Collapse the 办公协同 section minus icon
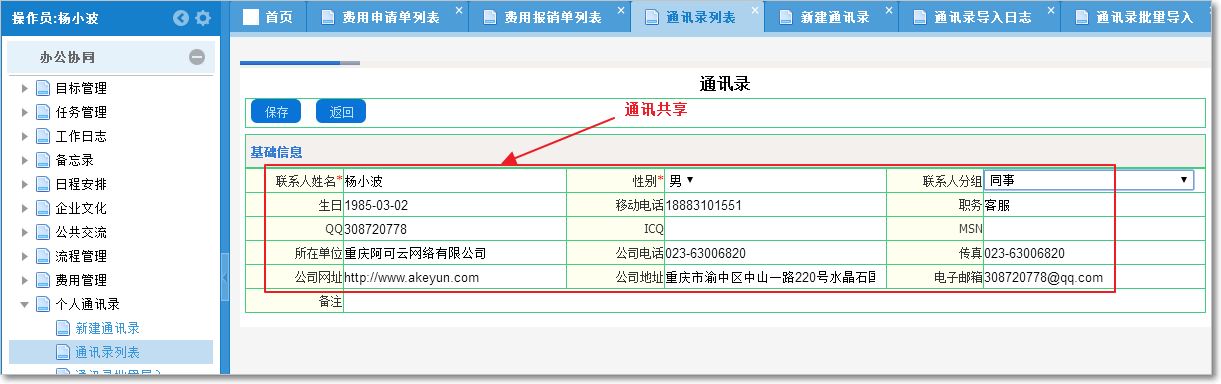Viewport: 1221px width, 384px height. [197, 58]
